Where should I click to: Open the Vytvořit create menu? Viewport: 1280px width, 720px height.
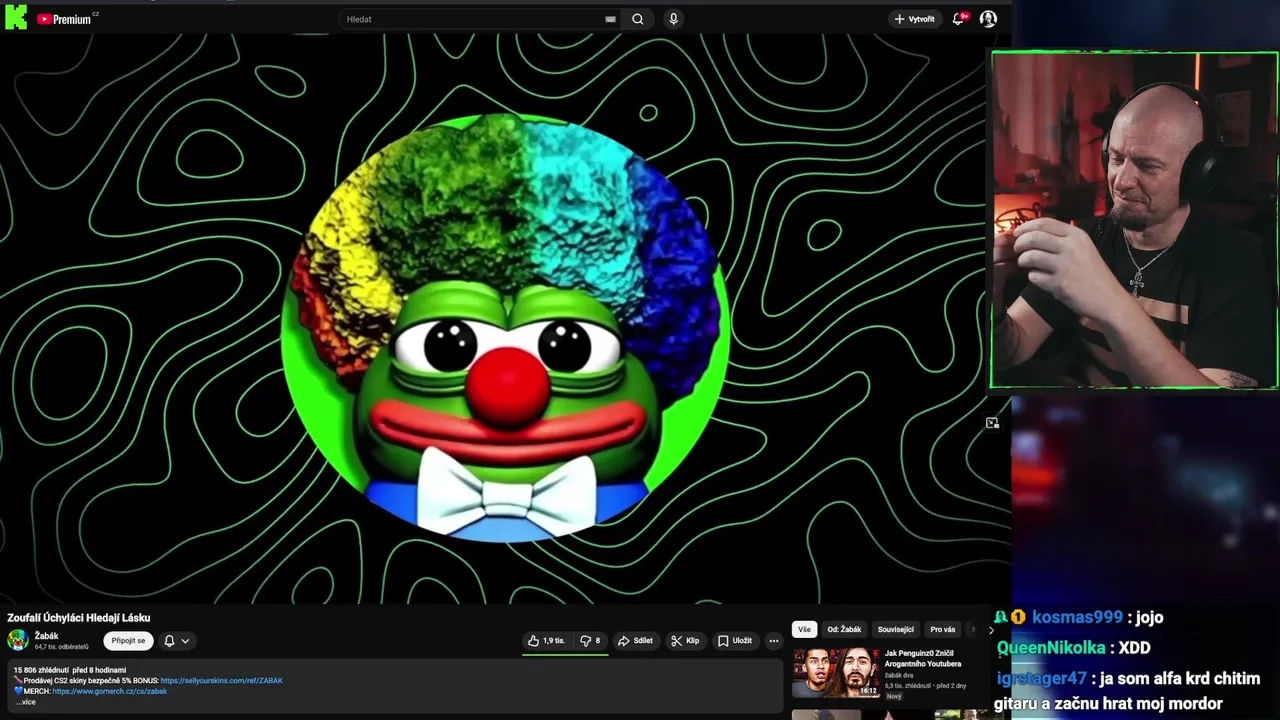tap(914, 19)
